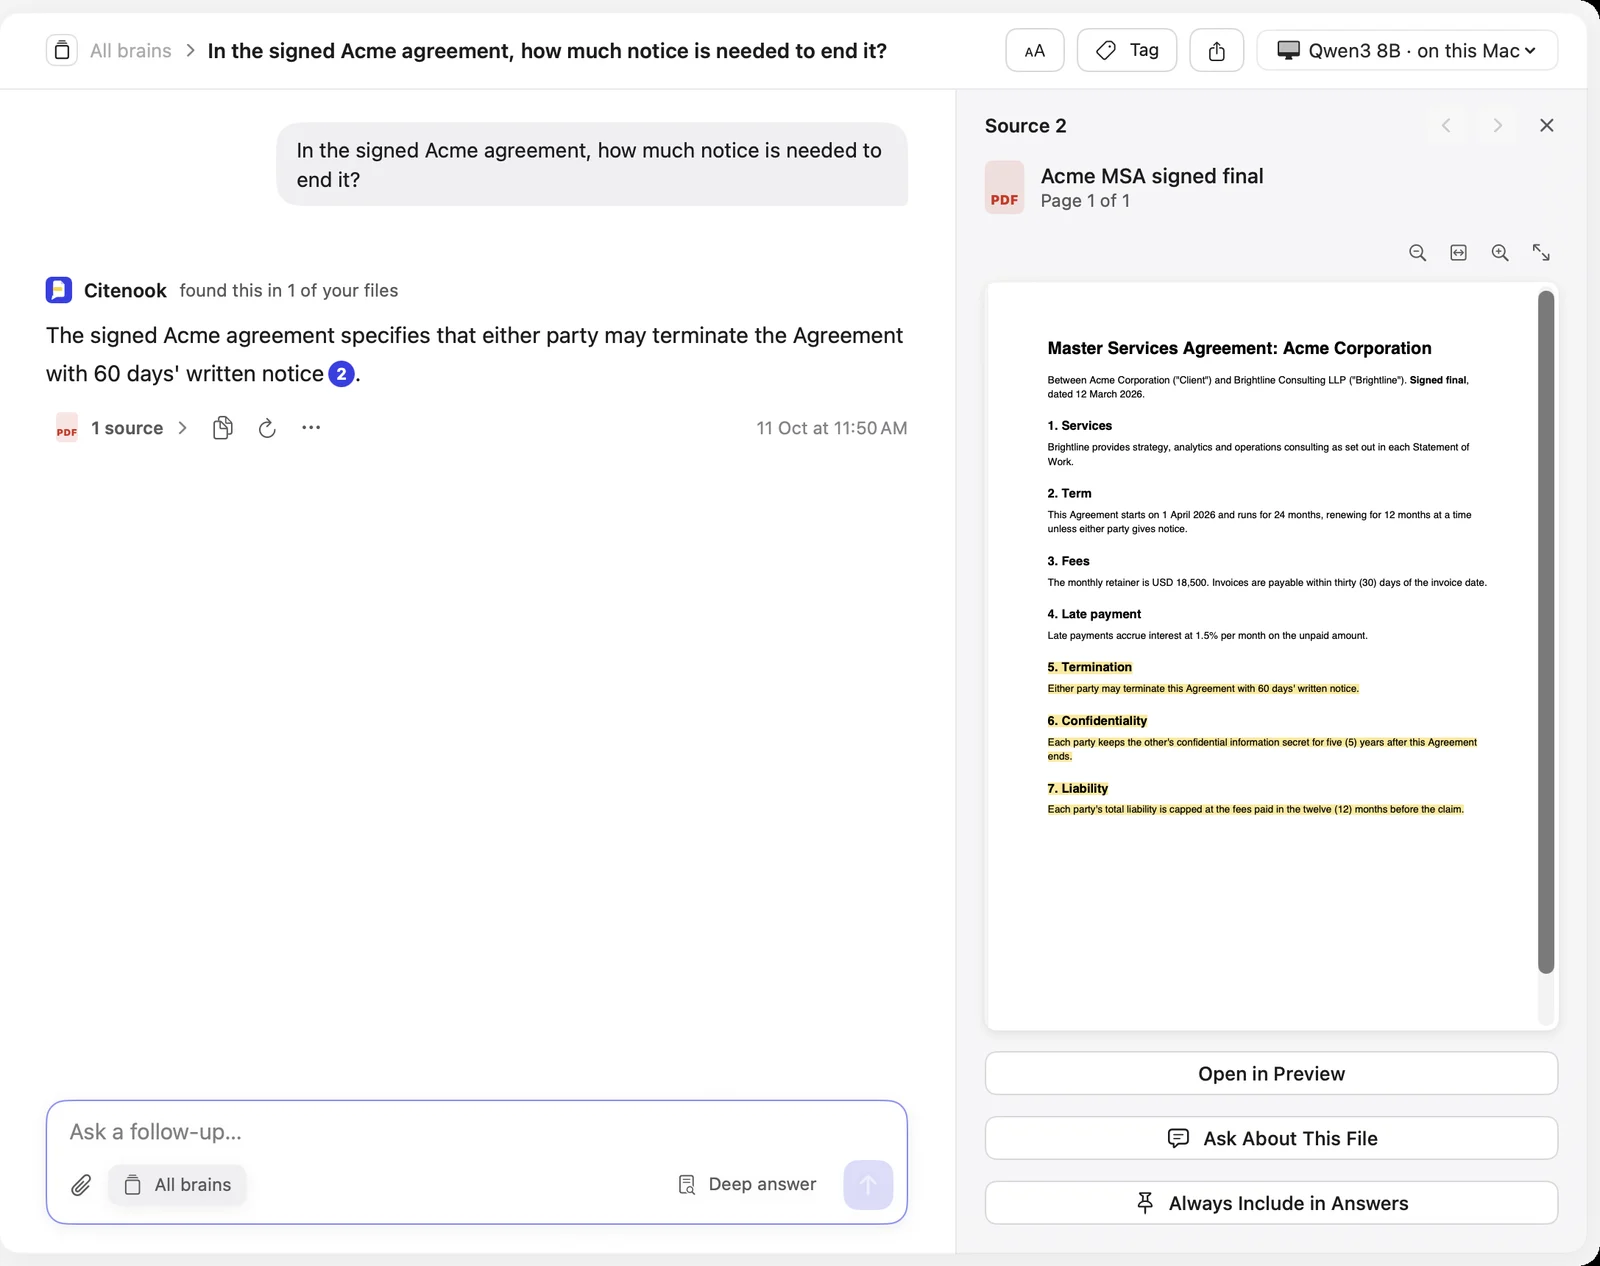Toggle the Deep answer option

[x=747, y=1185]
